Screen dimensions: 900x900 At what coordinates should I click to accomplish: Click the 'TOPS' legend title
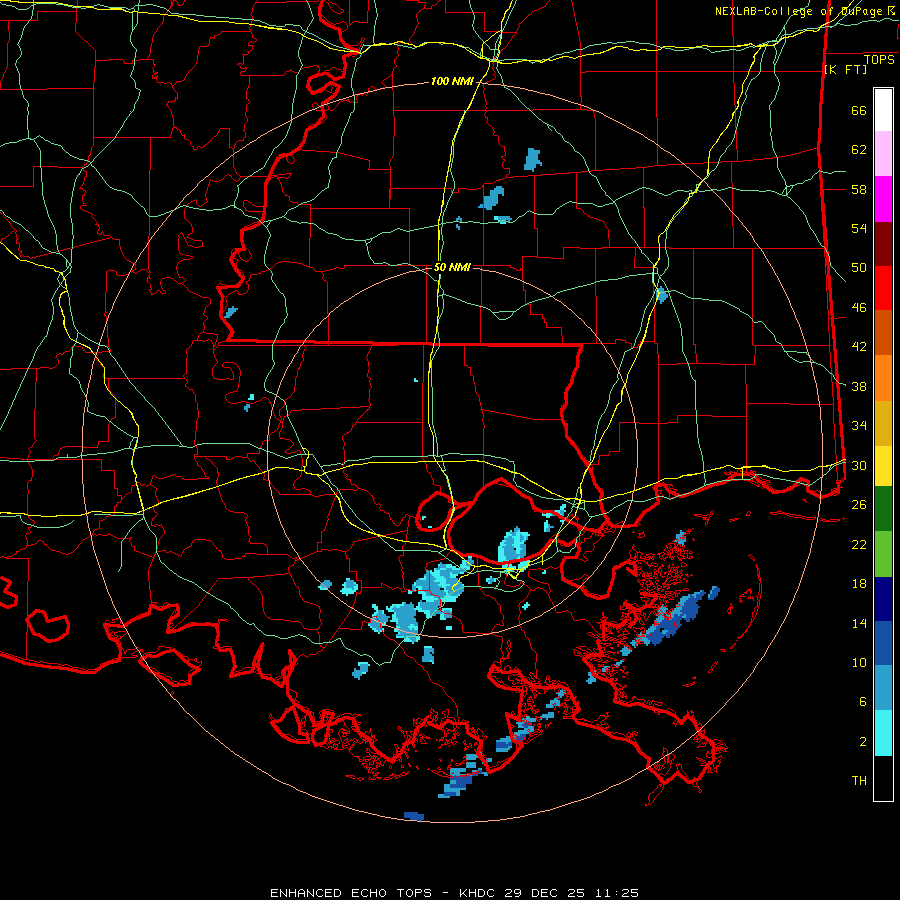coord(879,60)
